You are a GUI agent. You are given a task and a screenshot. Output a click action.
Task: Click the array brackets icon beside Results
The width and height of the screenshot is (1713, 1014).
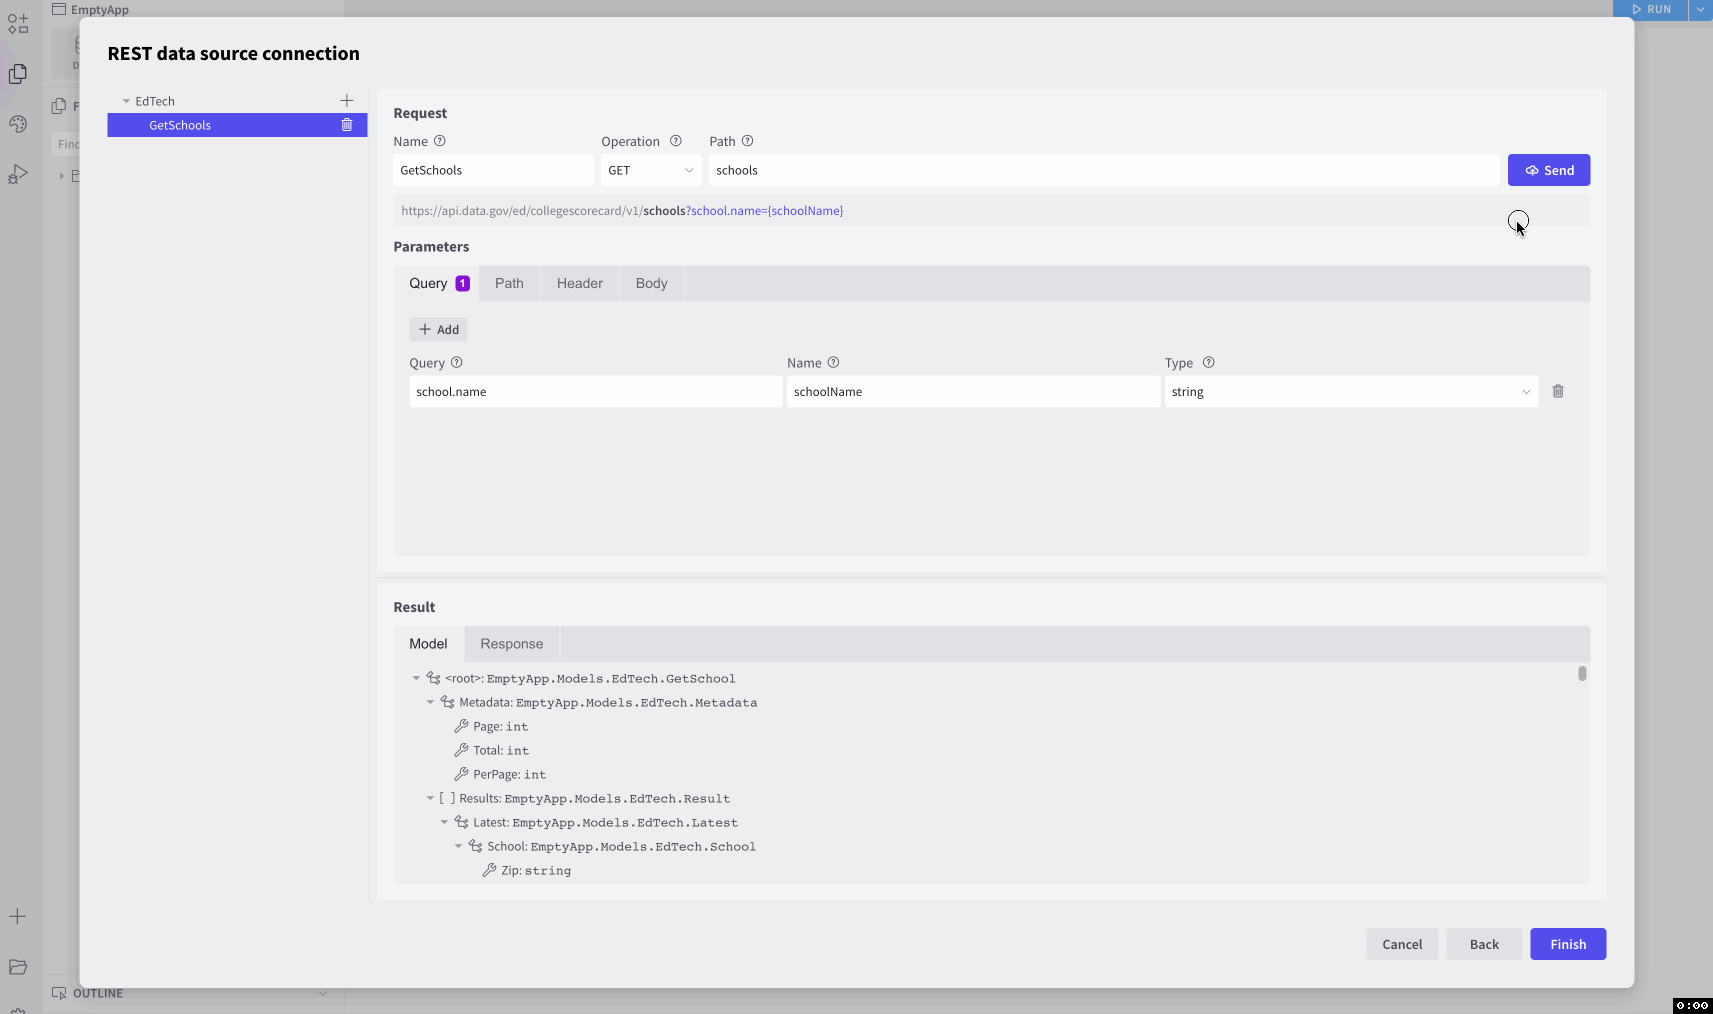(x=447, y=798)
